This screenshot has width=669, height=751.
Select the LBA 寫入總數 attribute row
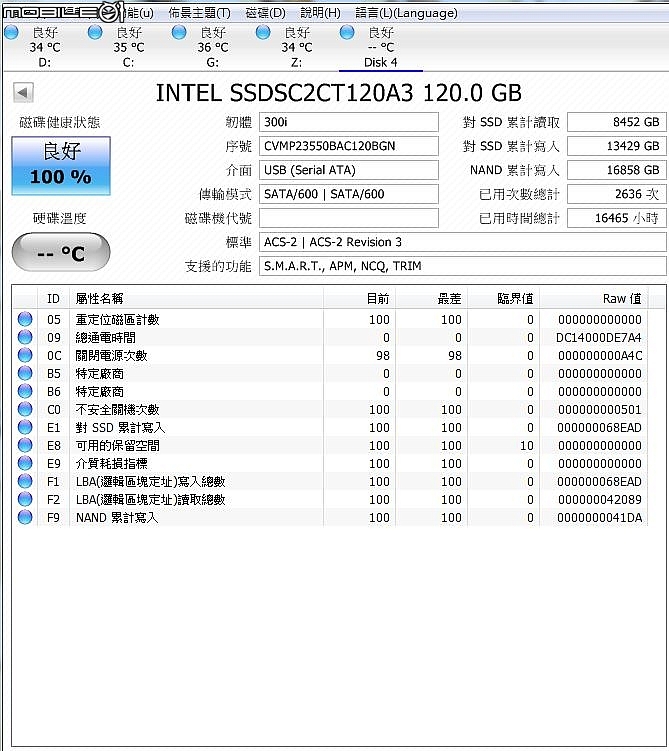pyautogui.click(x=330, y=481)
